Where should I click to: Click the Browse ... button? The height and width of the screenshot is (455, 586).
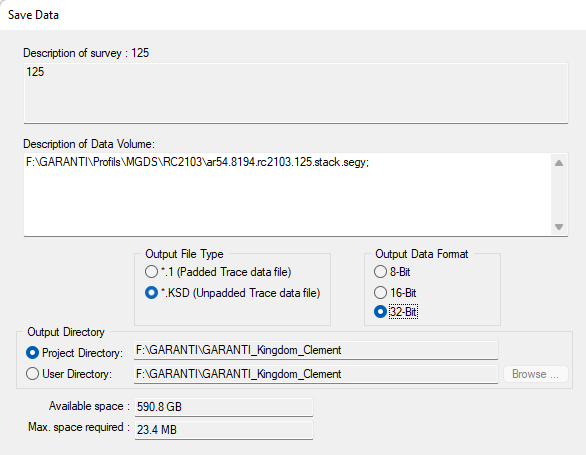tap(536, 374)
